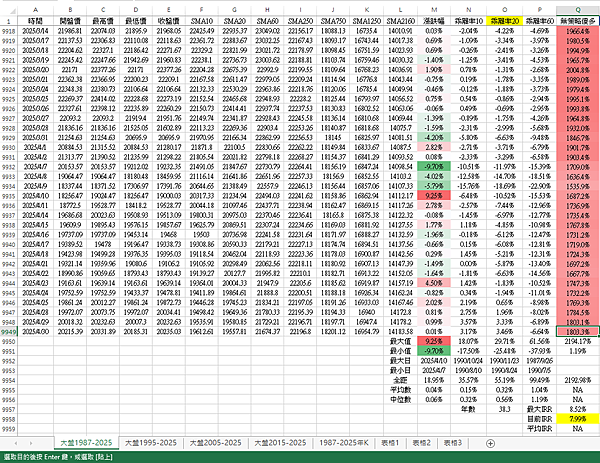Select the 1990/10/24 date cell
Screen dimensions: 600x463
coord(468,361)
